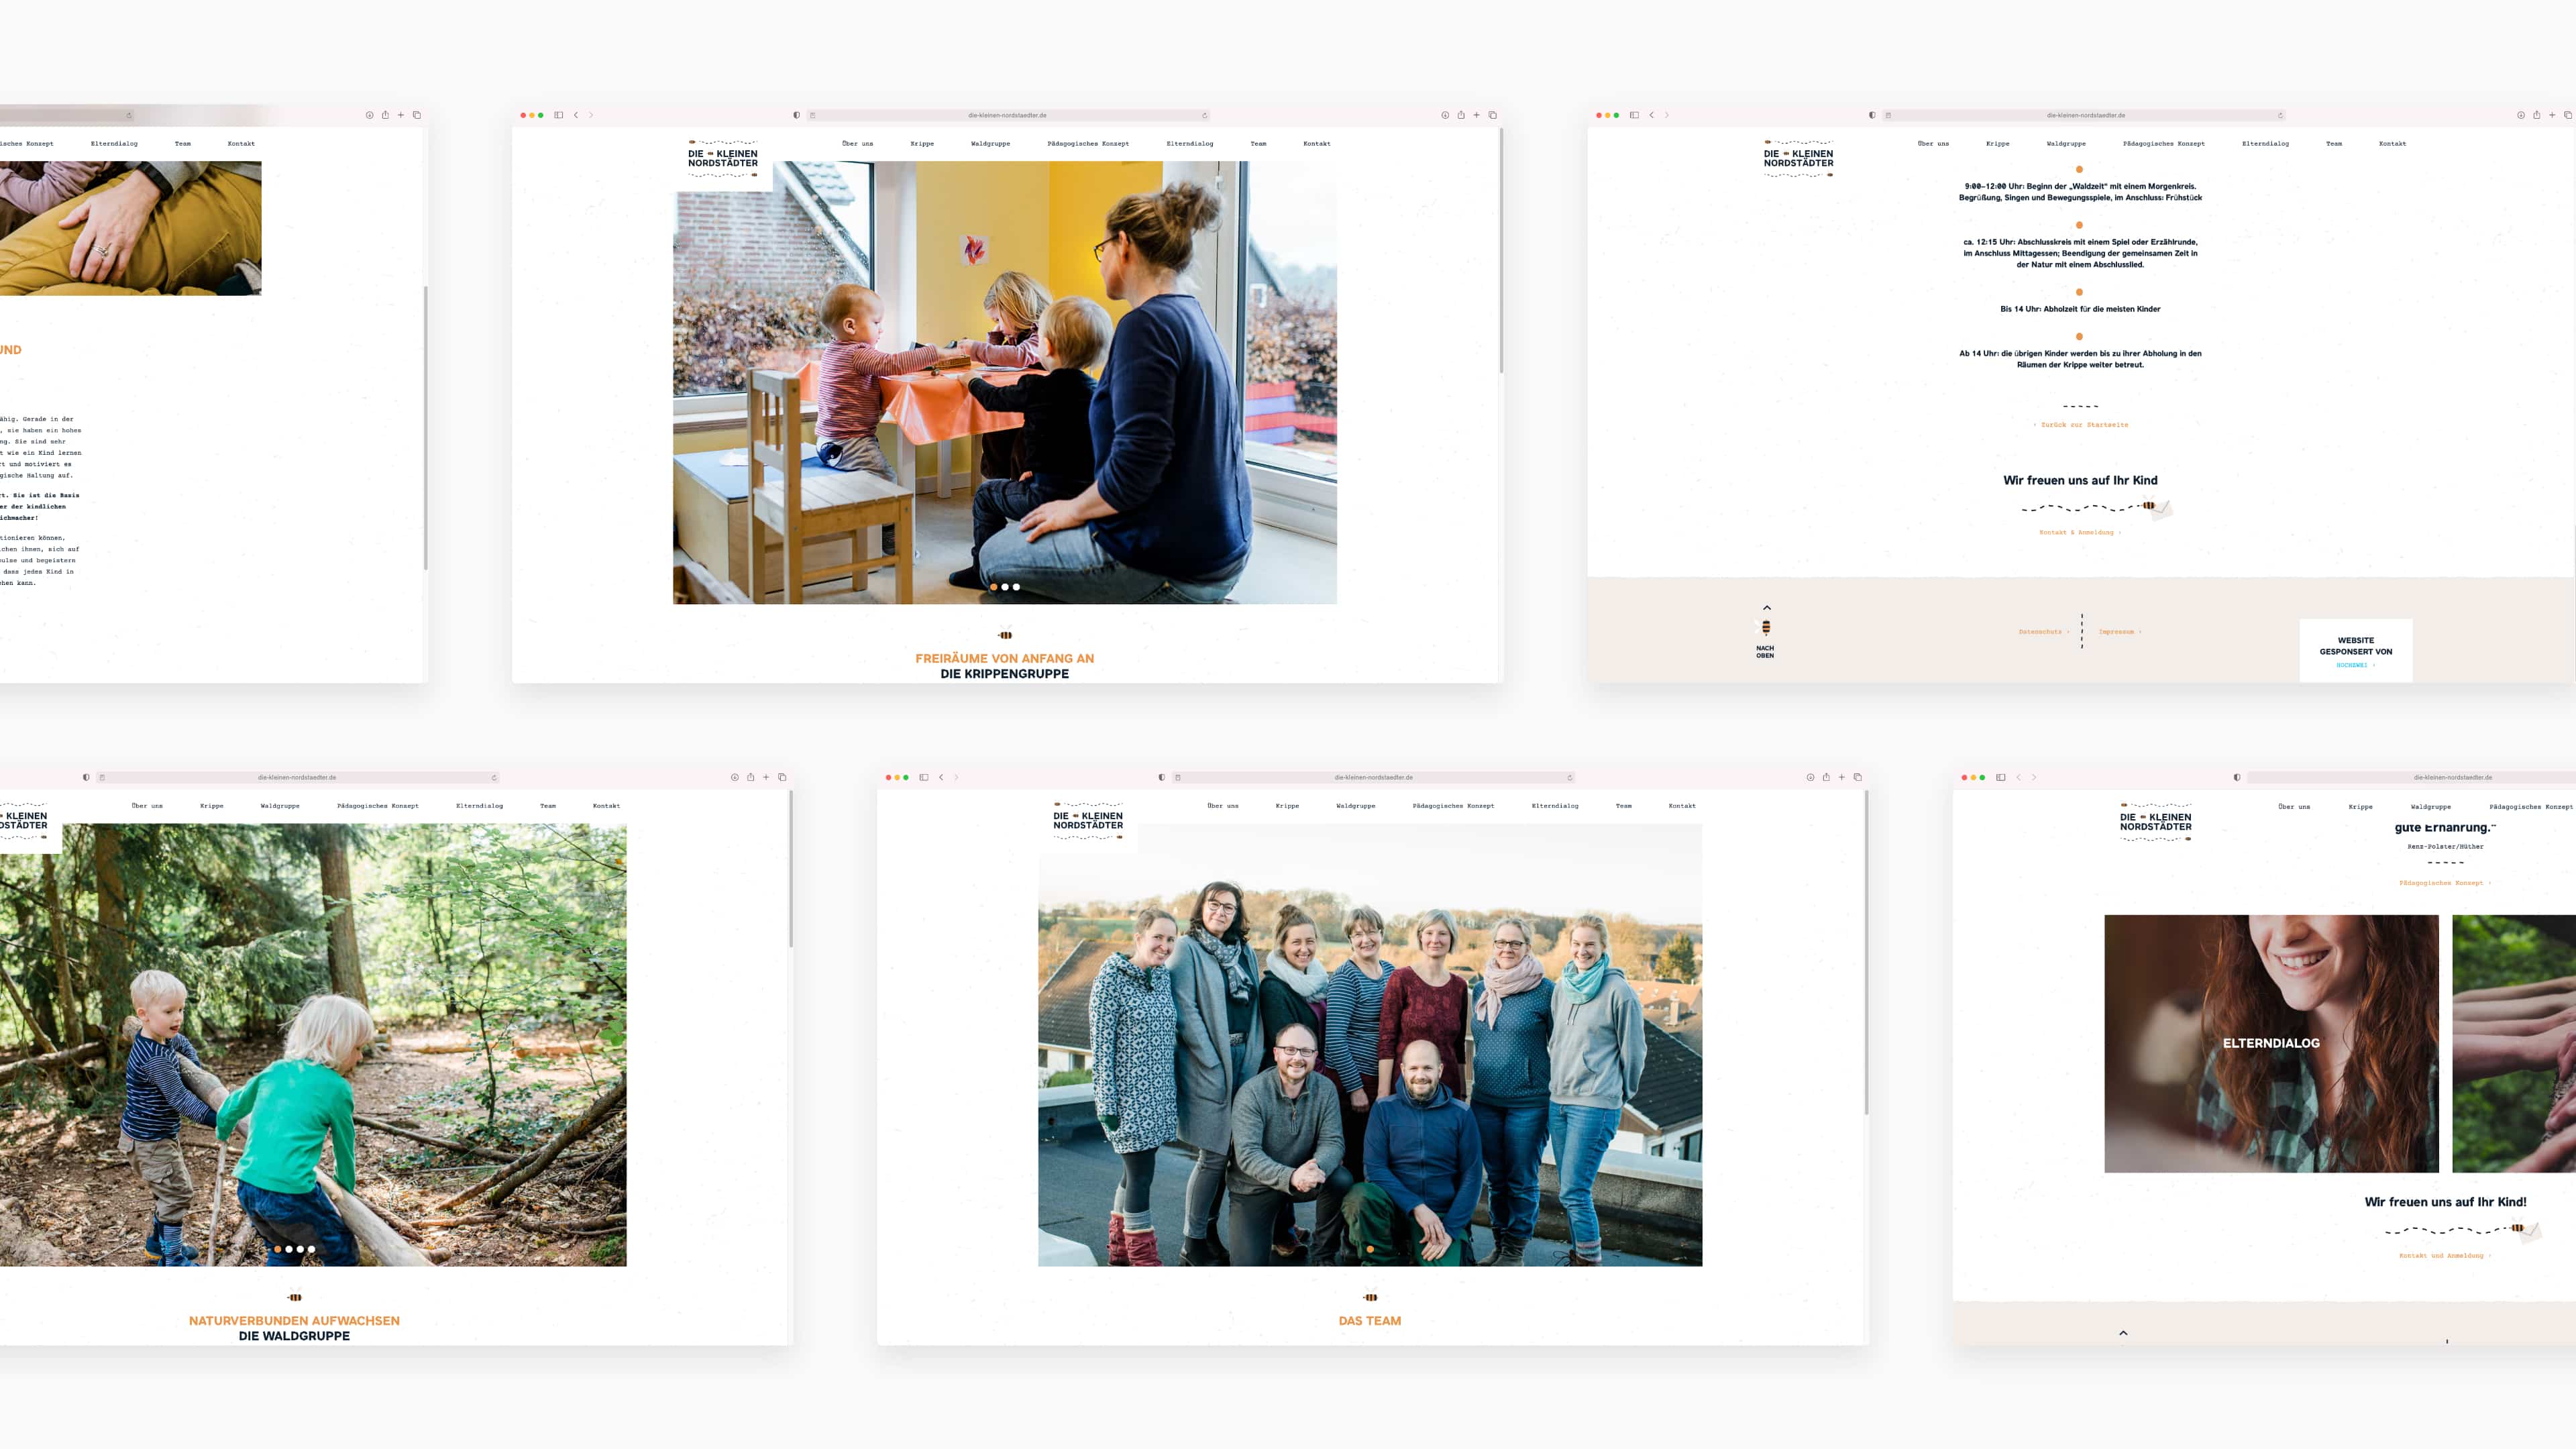Viewport: 2576px width, 1449px height.
Task: Click the Datenschutz footer link
Action: point(2042,632)
